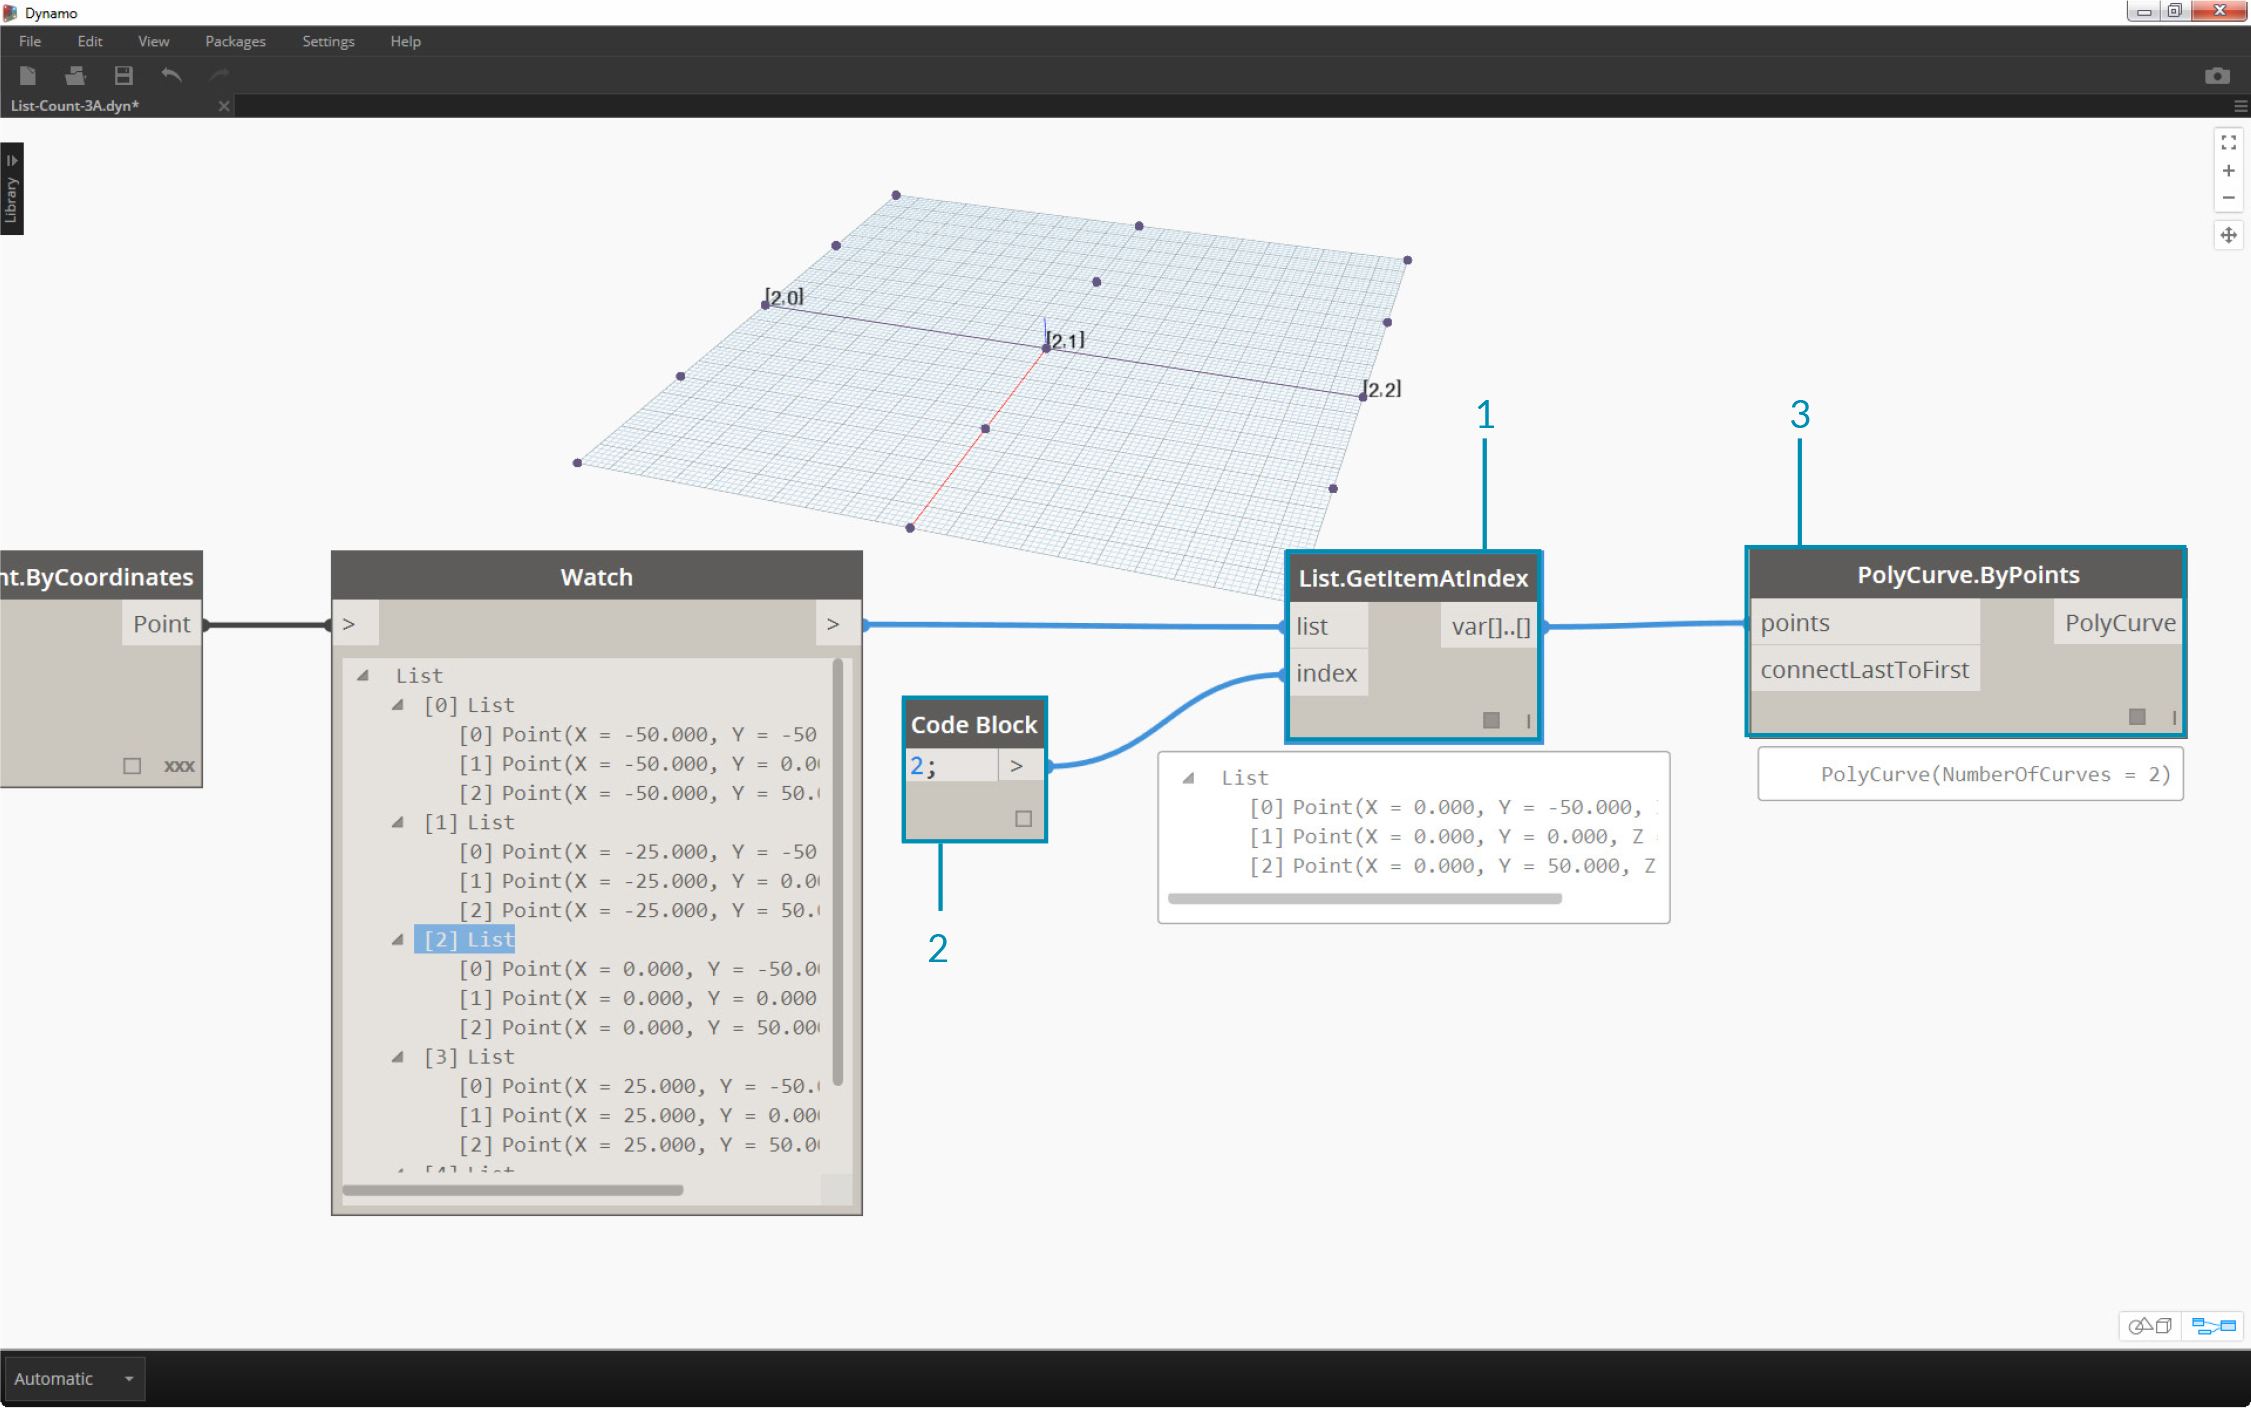Open the View menu

point(153,41)
